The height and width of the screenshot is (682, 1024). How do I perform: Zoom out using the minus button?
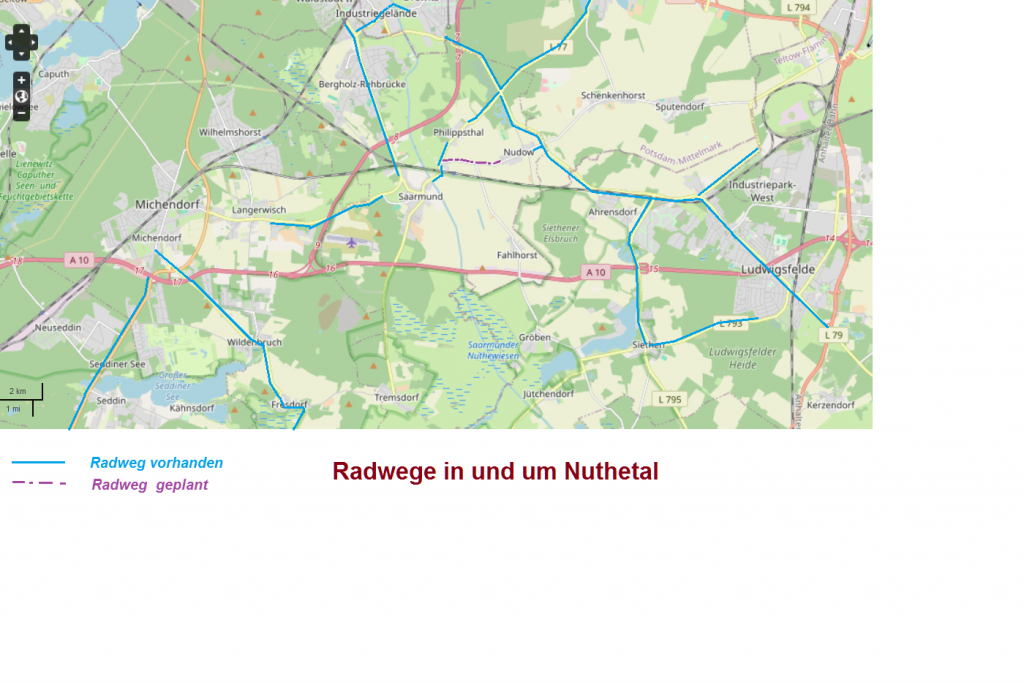(21, 113)
